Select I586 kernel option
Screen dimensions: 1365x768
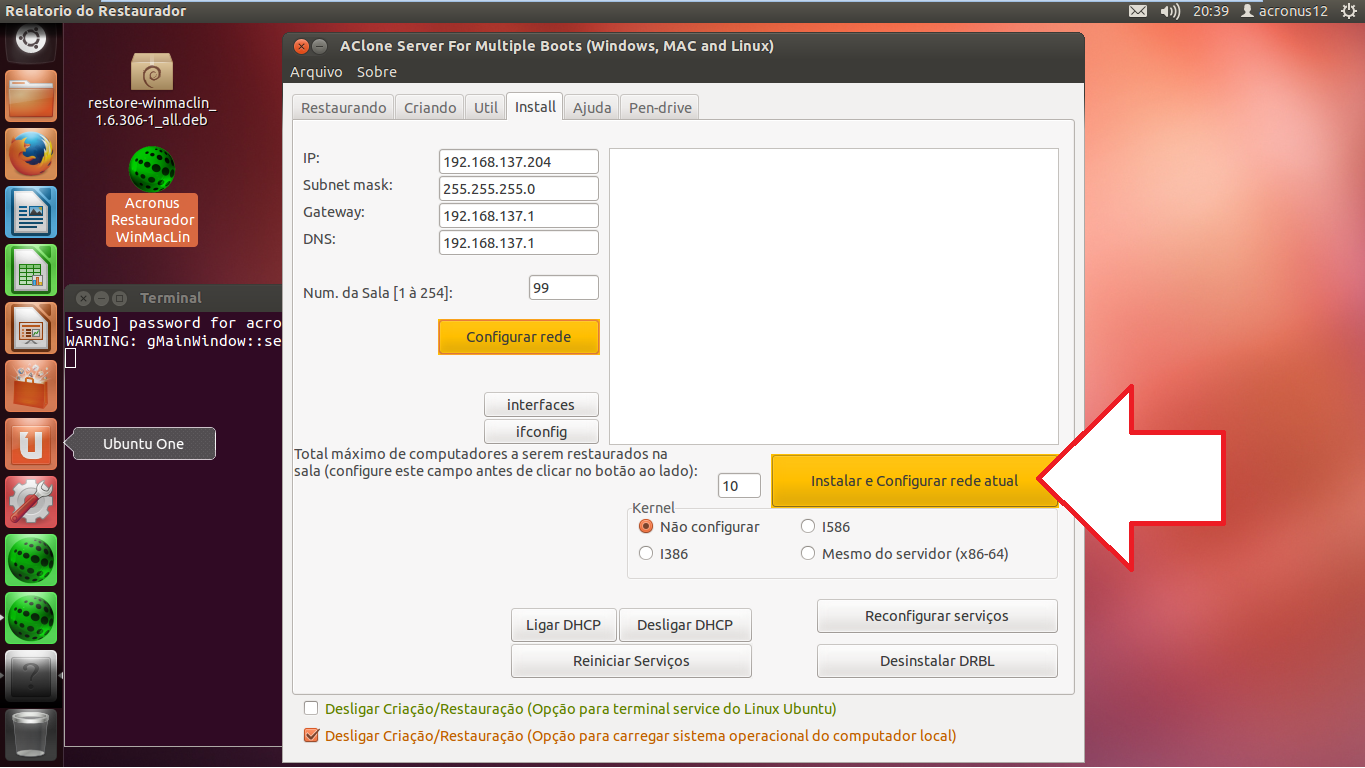coord(825,527)
